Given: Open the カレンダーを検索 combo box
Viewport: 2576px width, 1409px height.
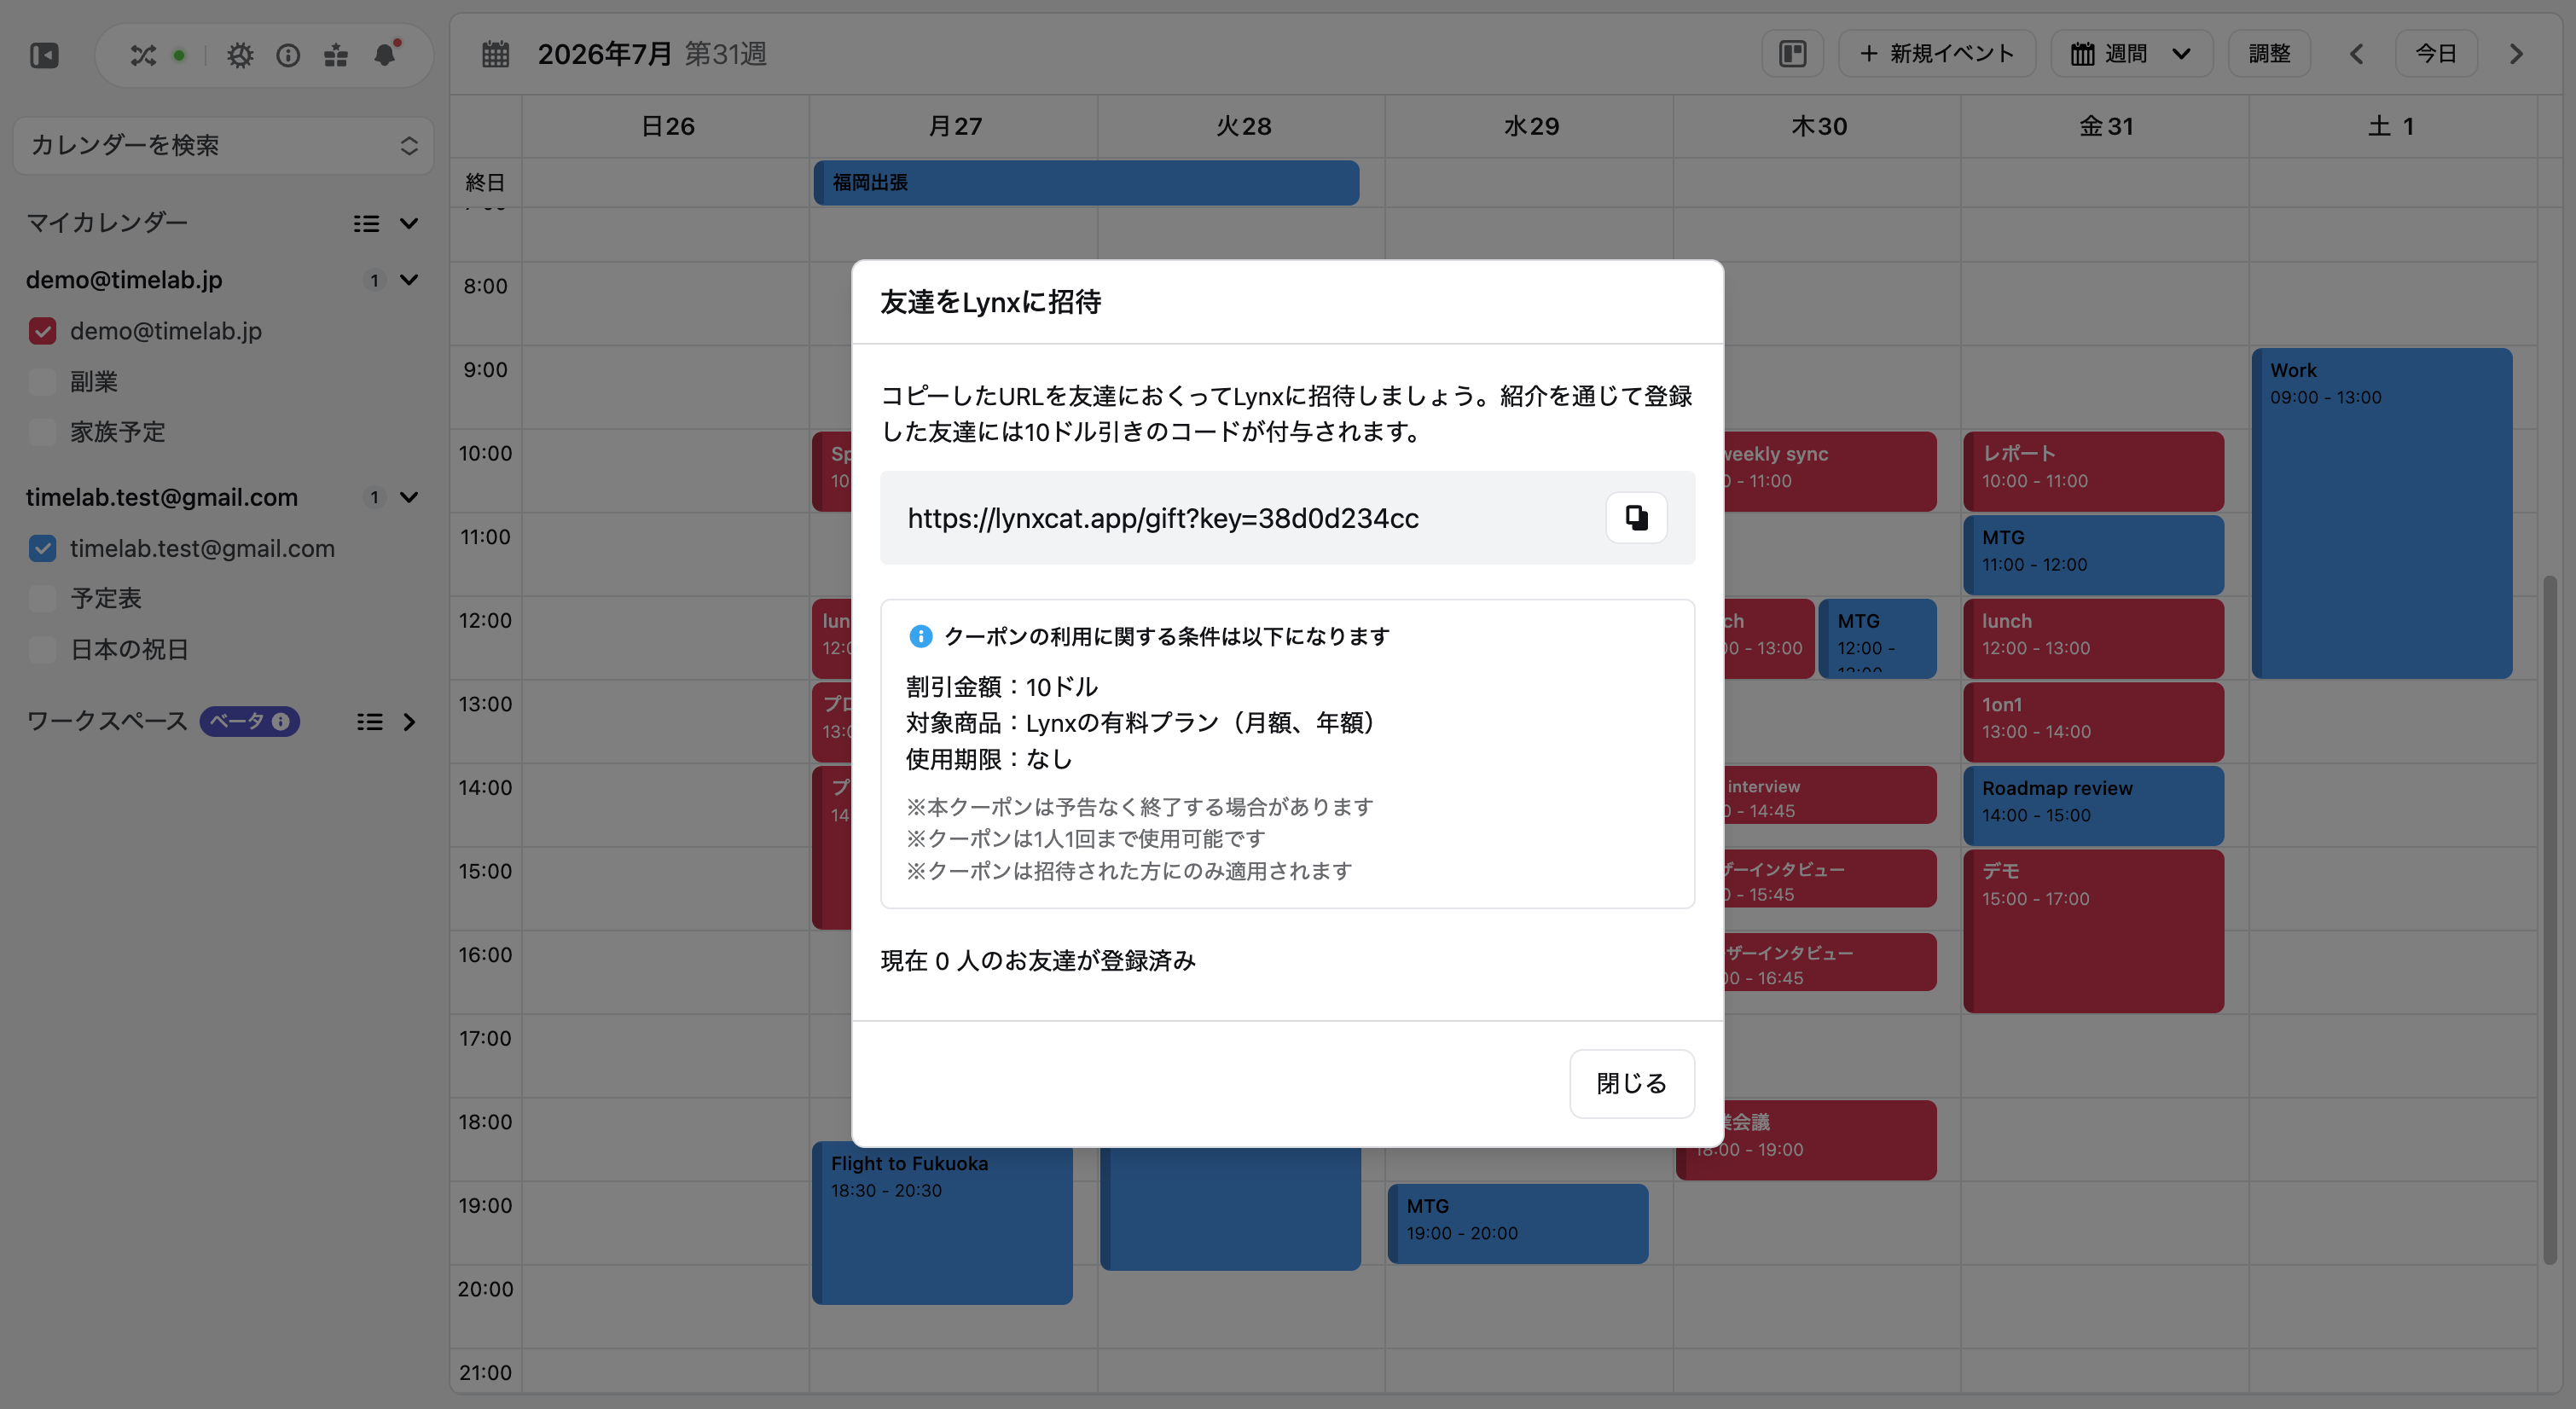Looking at the screenshot, I should point(223,146).
